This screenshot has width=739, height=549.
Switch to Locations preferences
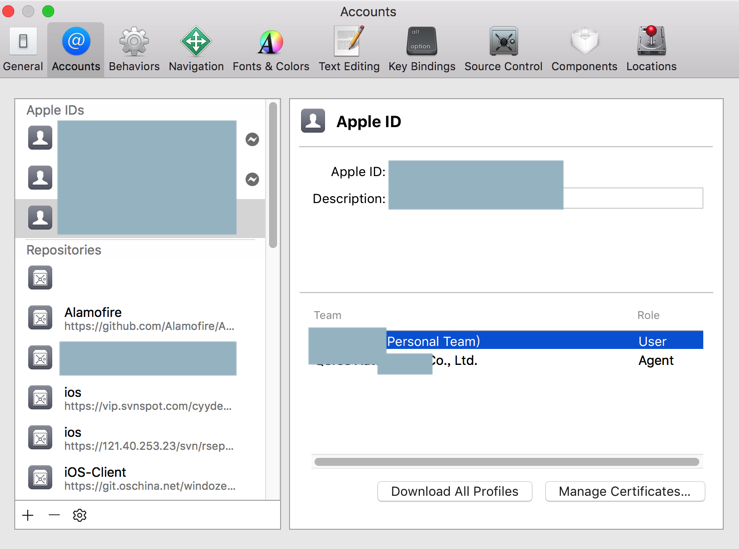point(651,49)
